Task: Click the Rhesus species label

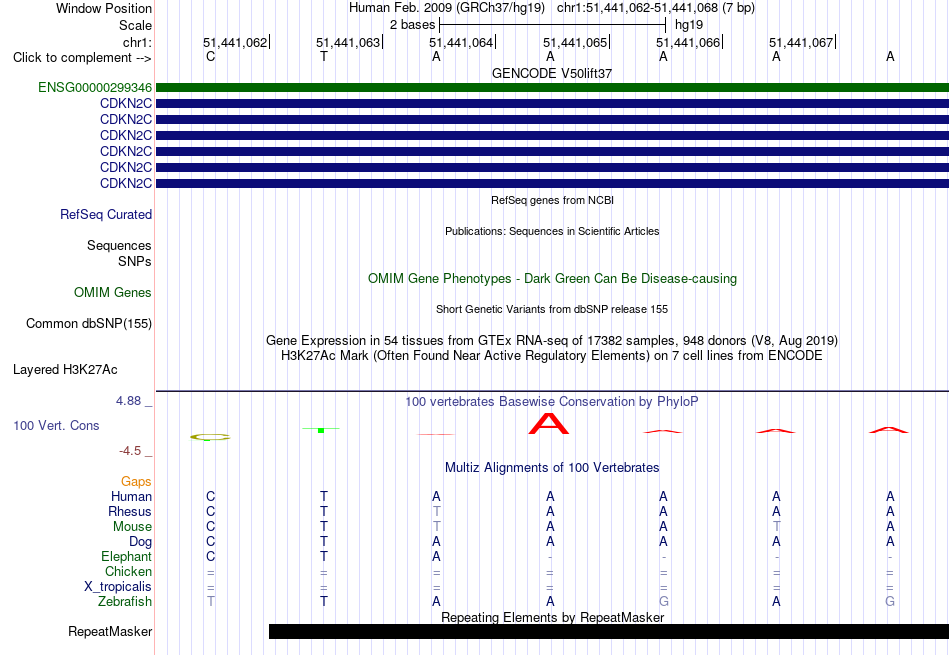Action: point(130,512)
